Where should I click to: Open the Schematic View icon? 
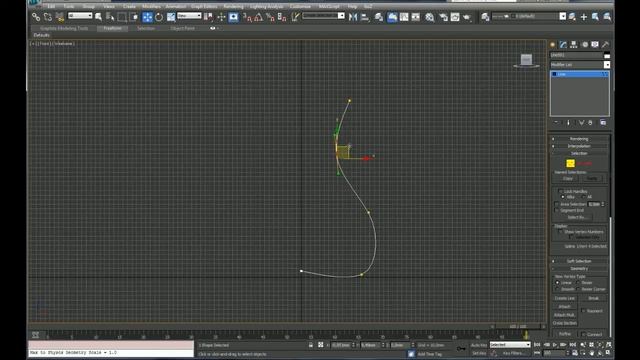pyautogui.click(x=416, y=17)
